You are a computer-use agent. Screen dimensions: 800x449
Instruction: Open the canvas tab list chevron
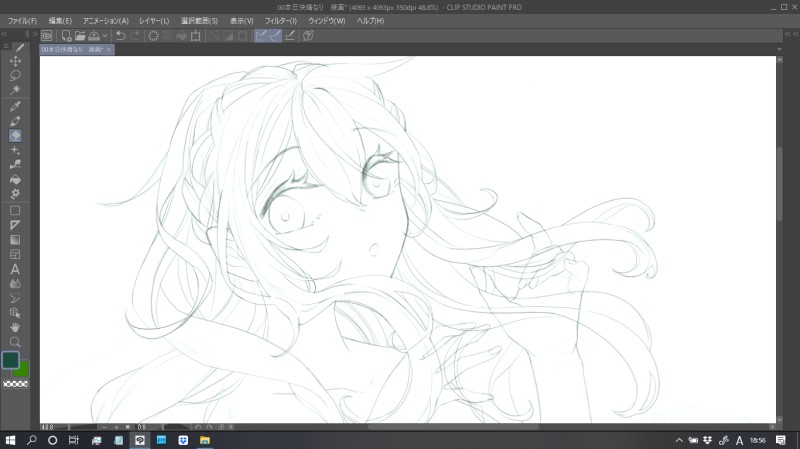click(x=779, y=49)
